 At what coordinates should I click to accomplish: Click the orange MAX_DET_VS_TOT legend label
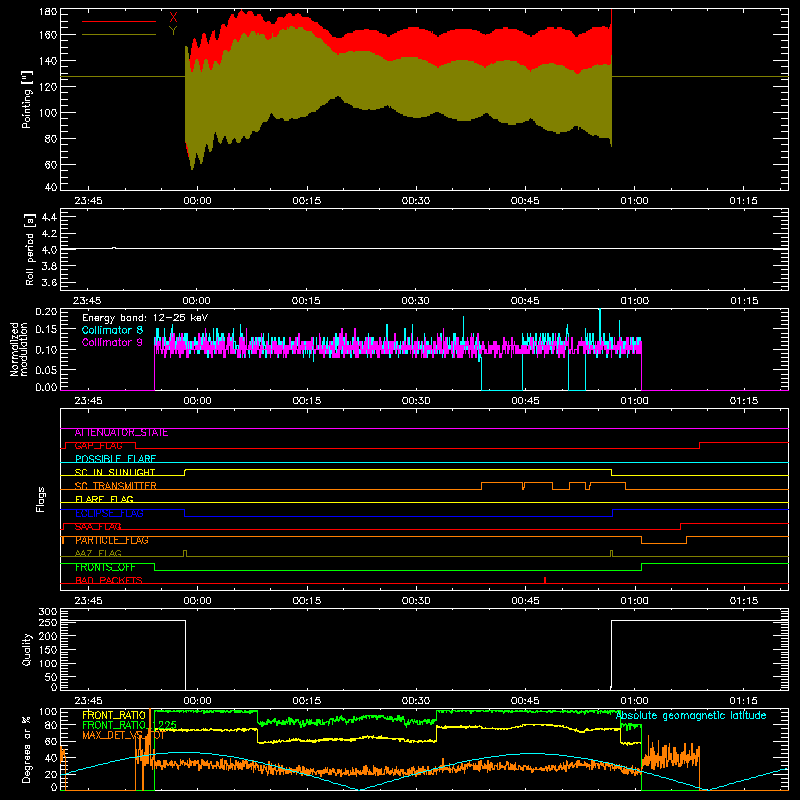pyautogui.click(x=123, y=736)
